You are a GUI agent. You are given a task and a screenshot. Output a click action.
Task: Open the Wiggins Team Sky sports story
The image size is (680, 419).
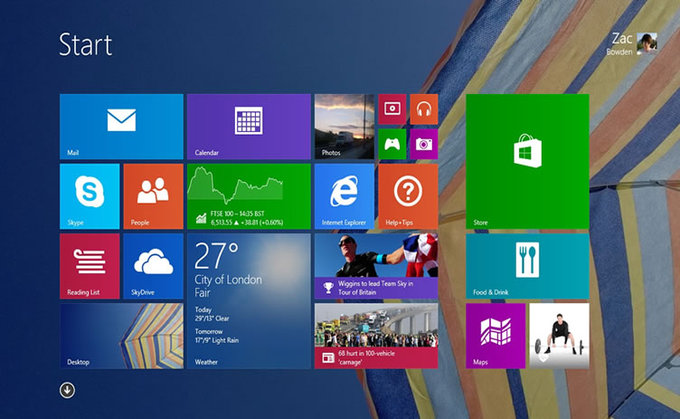click(375, 266)
